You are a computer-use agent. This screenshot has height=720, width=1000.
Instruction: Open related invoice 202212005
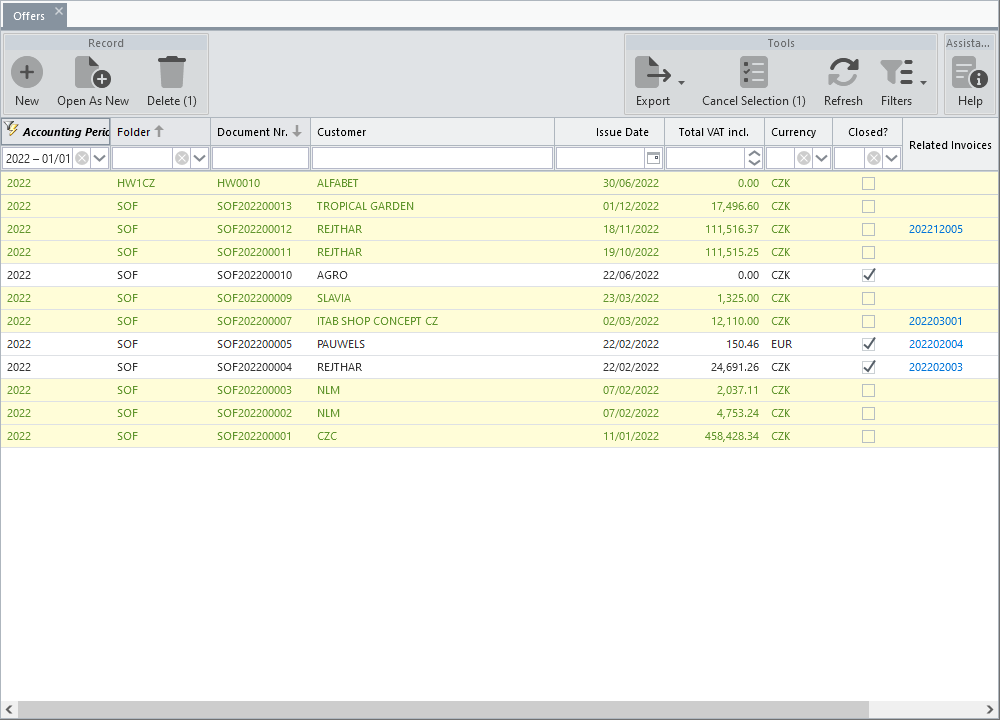coord(936,230)
